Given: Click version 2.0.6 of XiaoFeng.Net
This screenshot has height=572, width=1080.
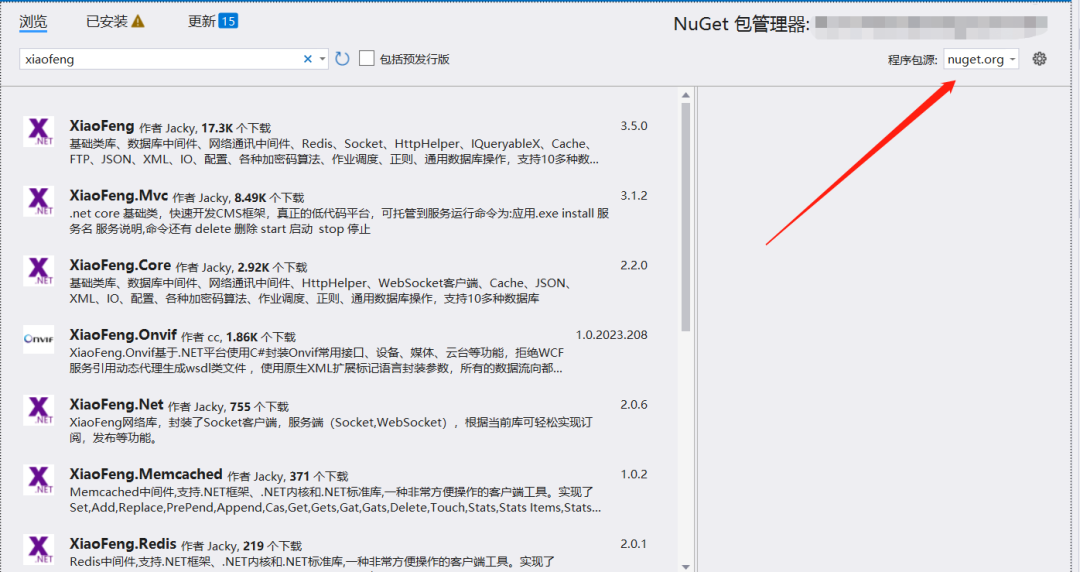Looking at the screenshot, I should (x=634, y=405).
